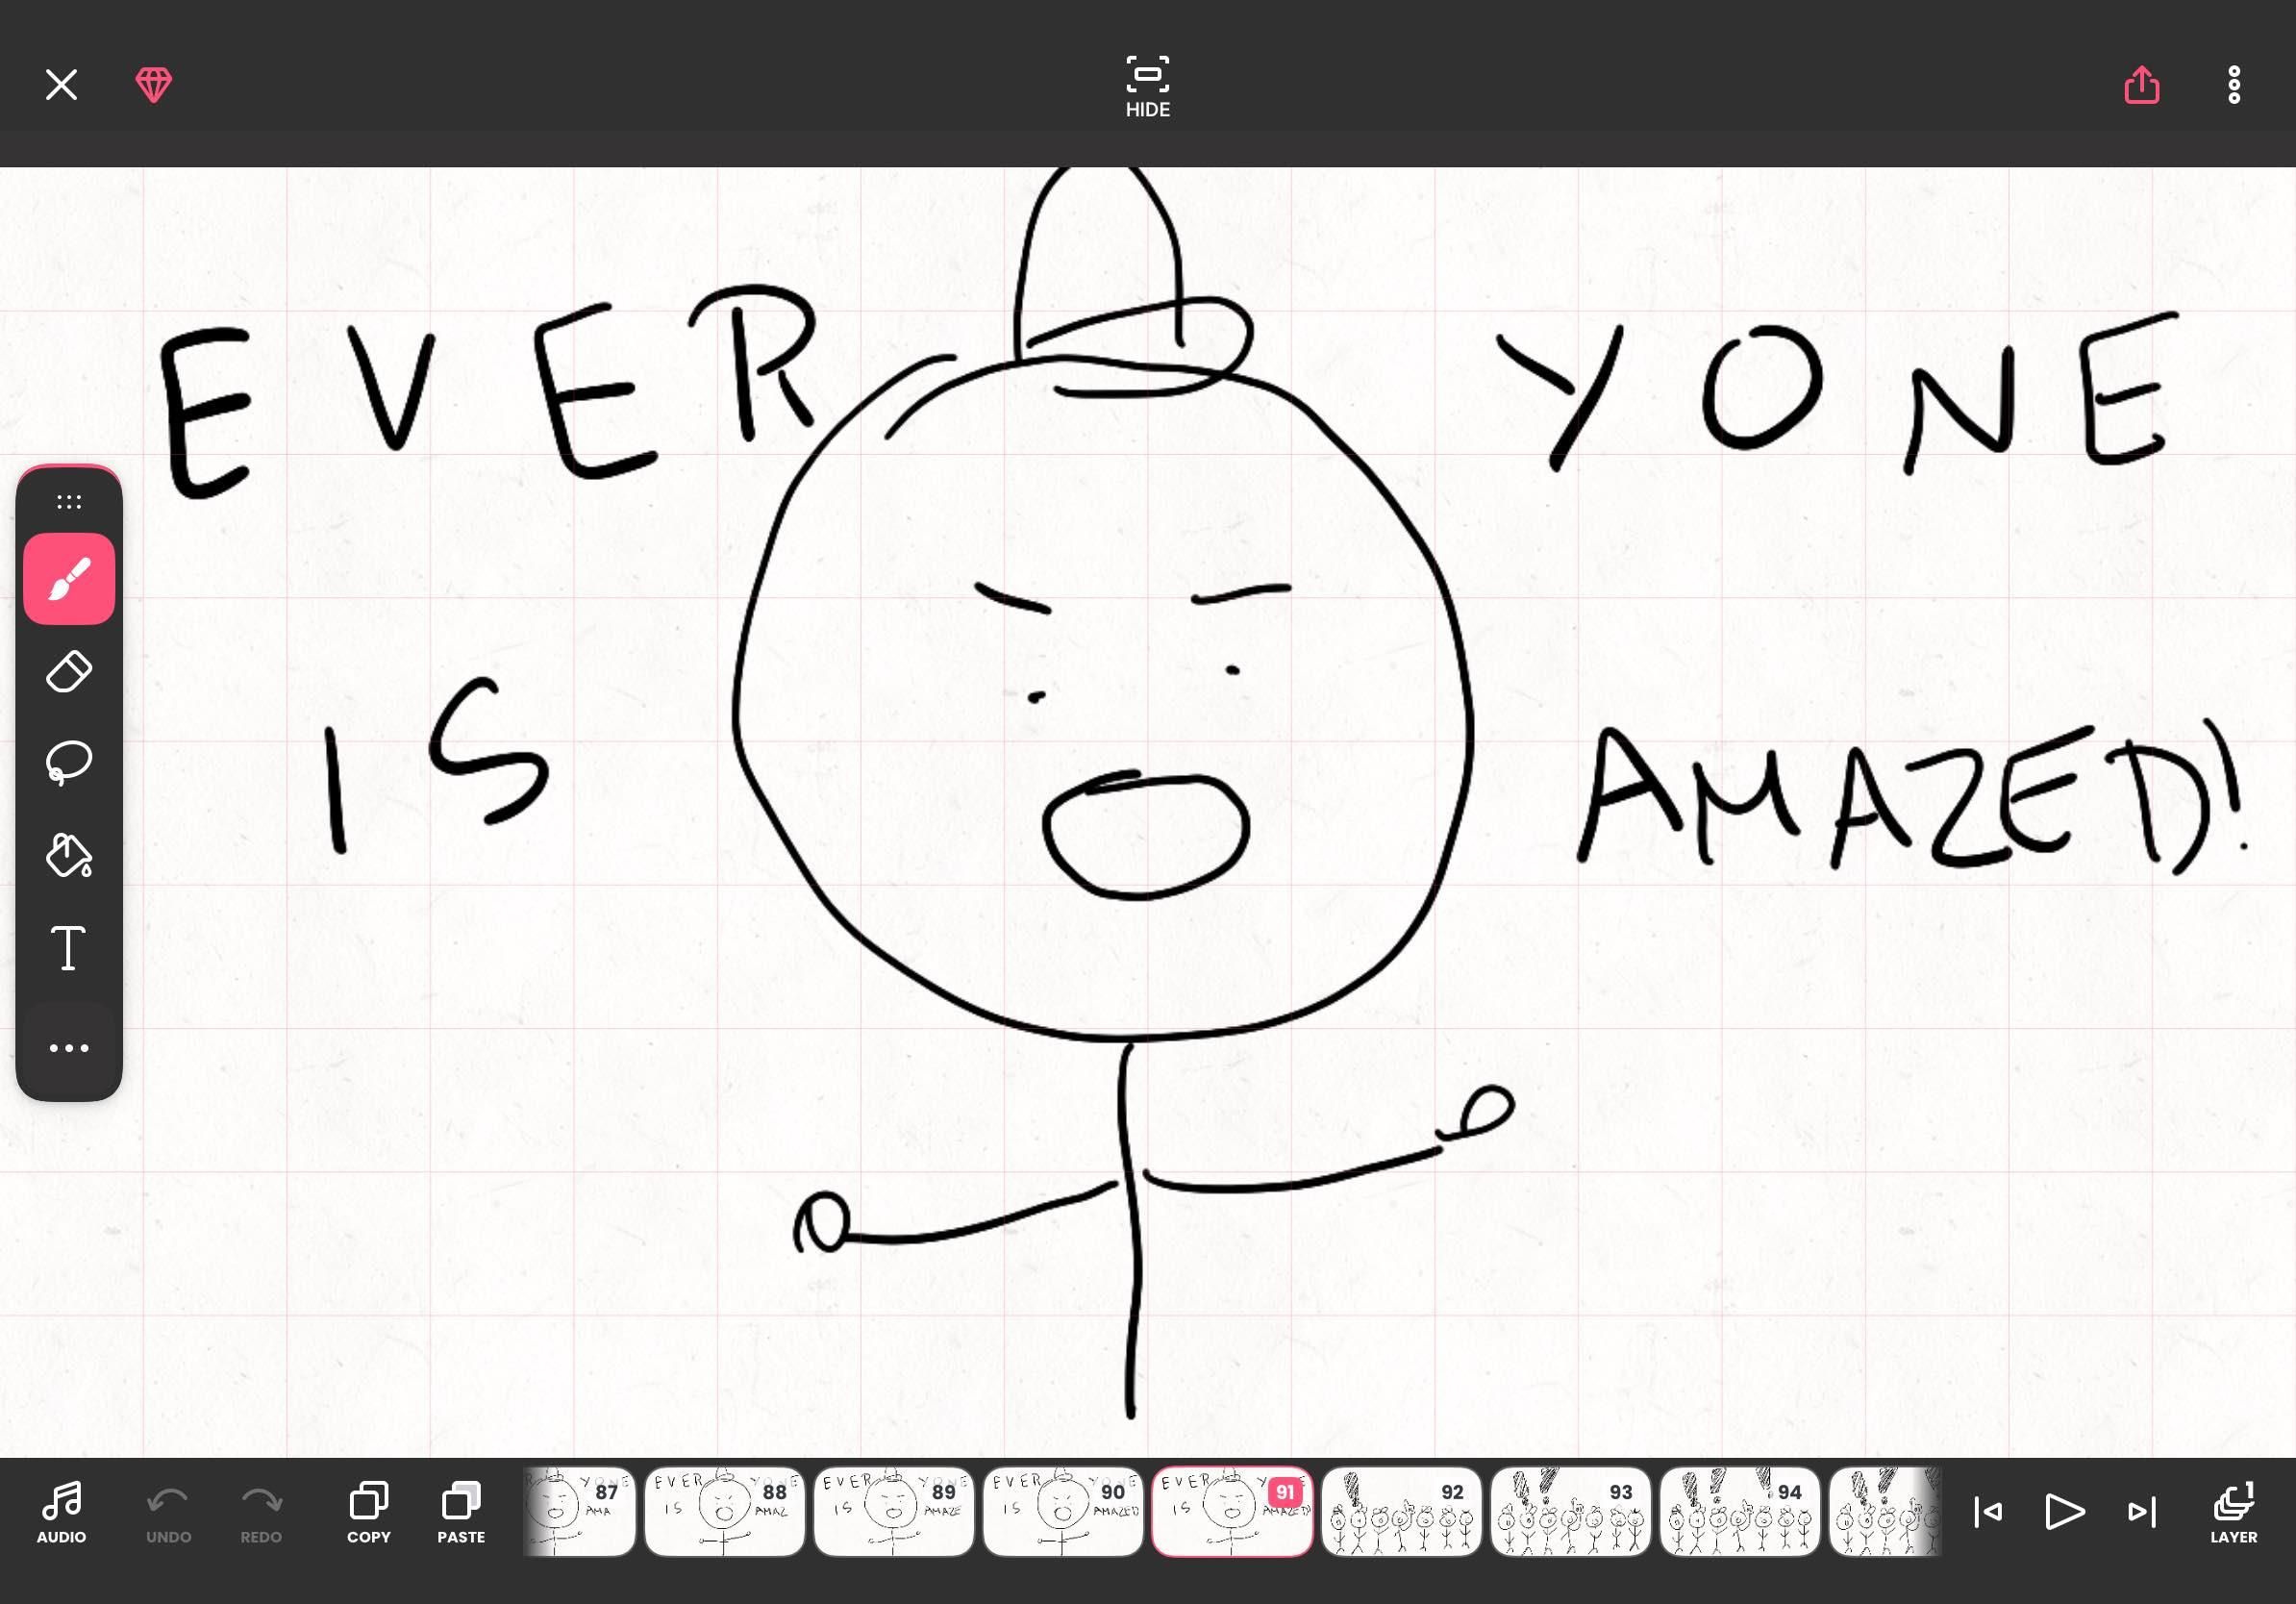The height and width of the screenshot is (1604, 2296).
Task: Open the Audio panel
Action: pyautogui.click(x=61, y=1513)
